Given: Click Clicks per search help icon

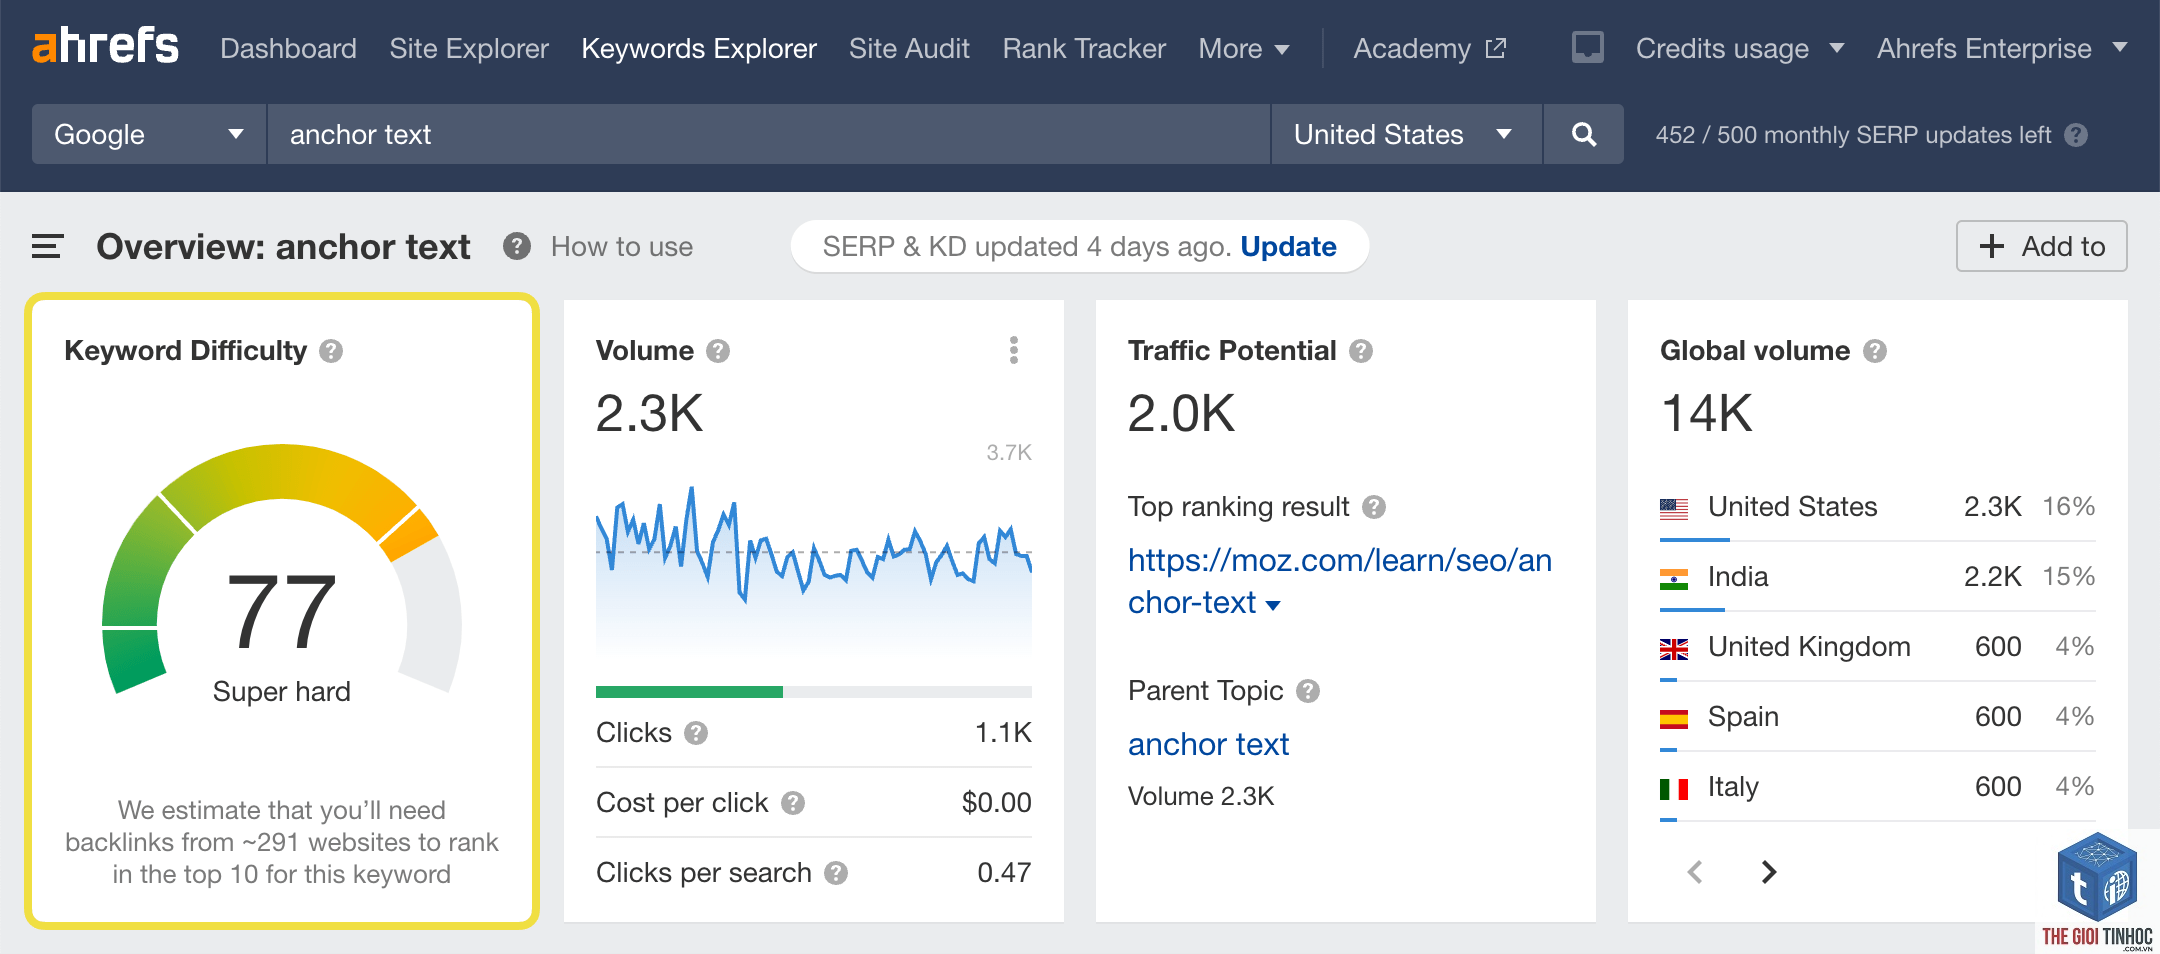Looking at the screenshot, I should [836, 873].
